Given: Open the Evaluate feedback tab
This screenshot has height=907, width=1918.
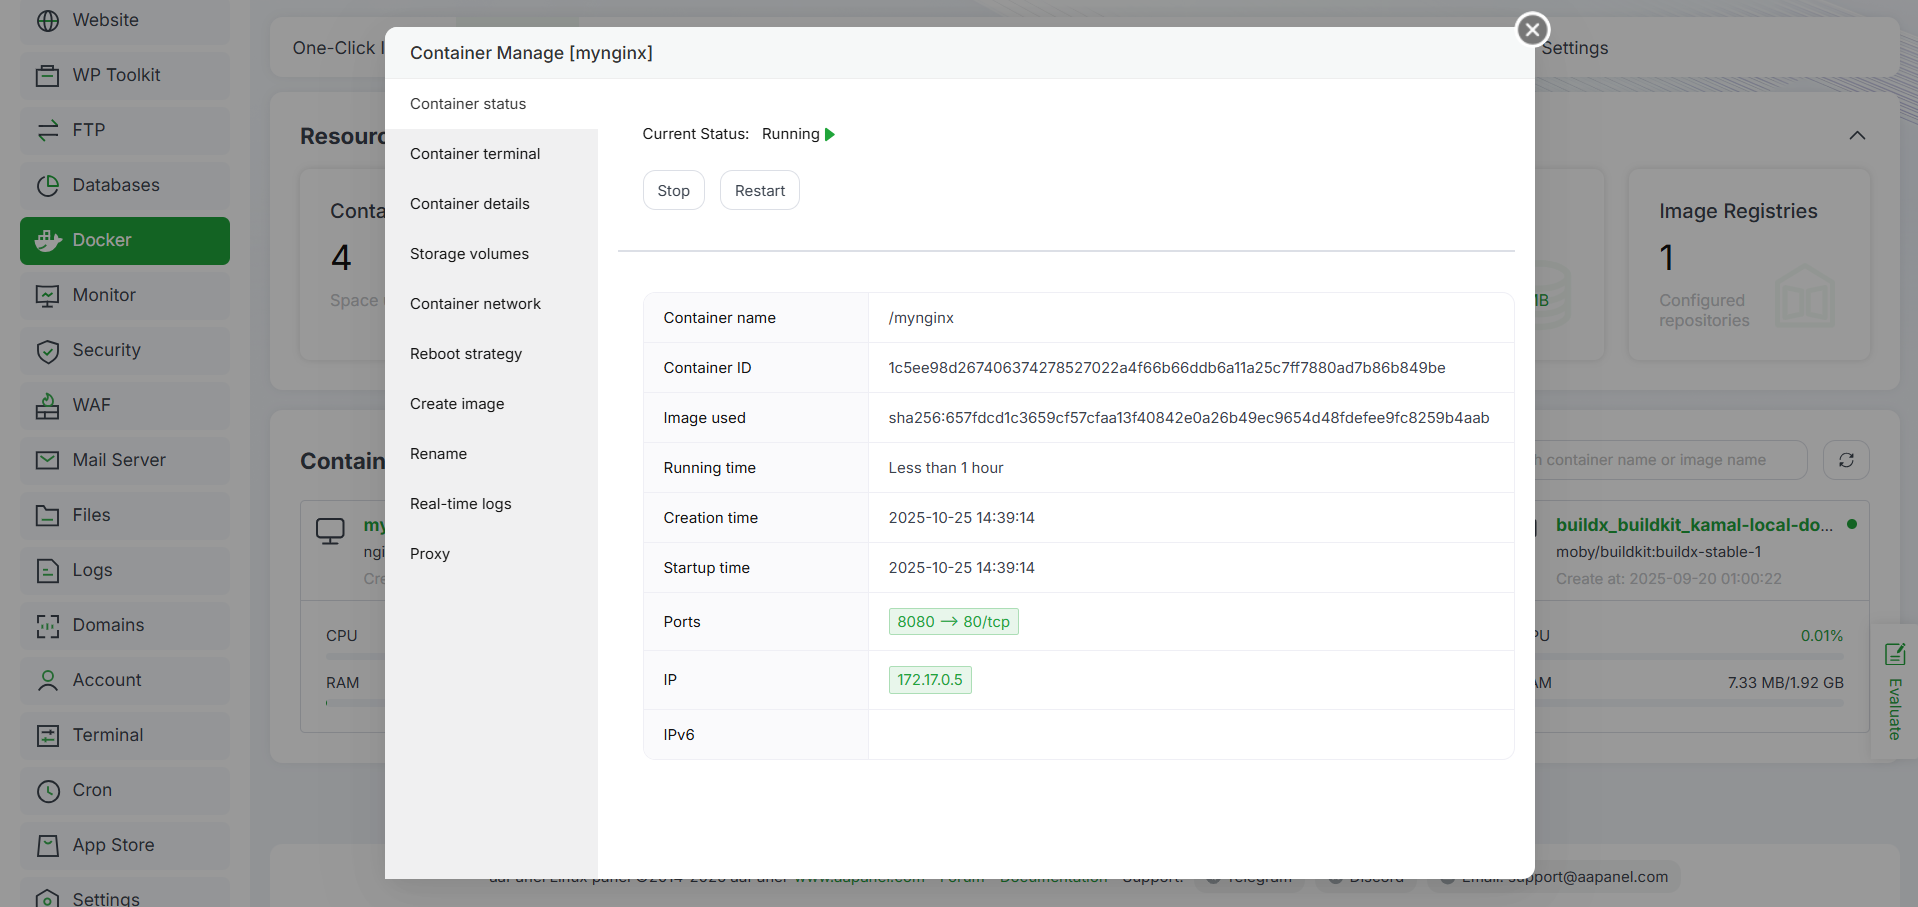Looking at the screenshot, I should click(1894, 692).
